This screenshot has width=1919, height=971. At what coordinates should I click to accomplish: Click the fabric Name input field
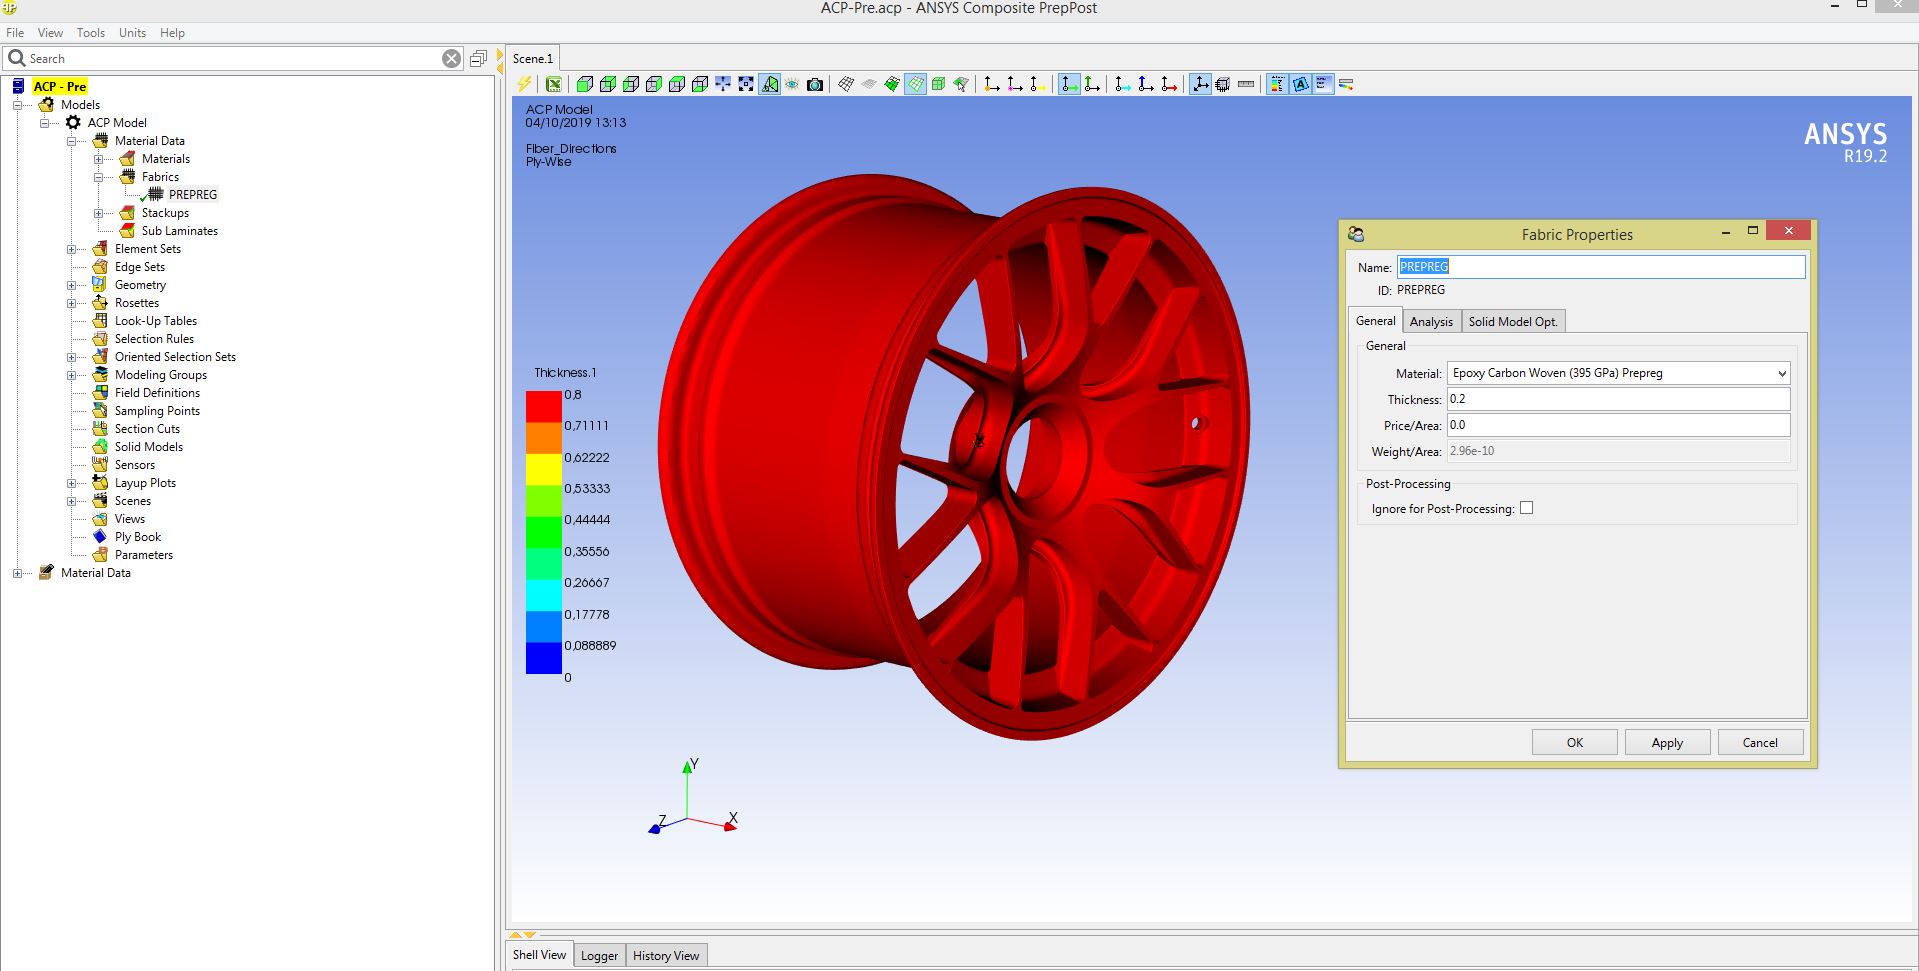pyautogui.click(x=1601, y=267)
